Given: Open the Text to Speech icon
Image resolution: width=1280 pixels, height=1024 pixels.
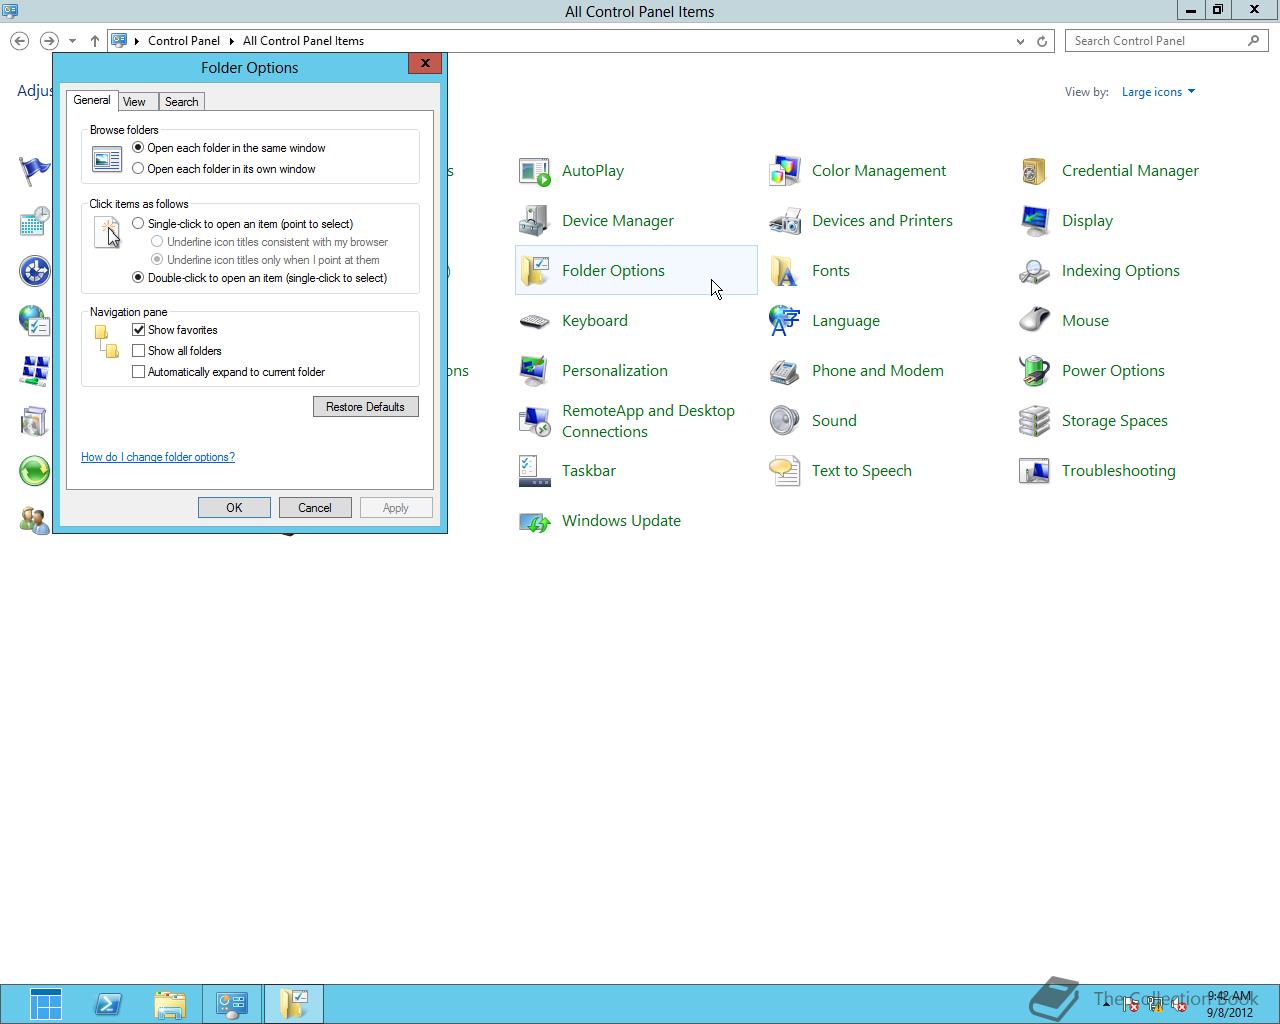Looking at the screenshot, I should click(785, 471).
